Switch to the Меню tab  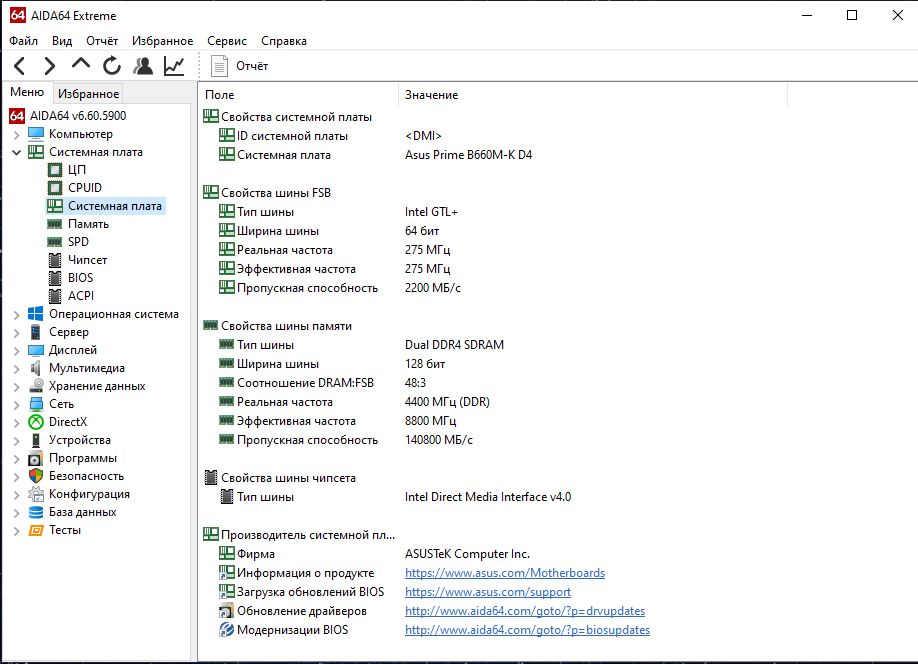27,93
